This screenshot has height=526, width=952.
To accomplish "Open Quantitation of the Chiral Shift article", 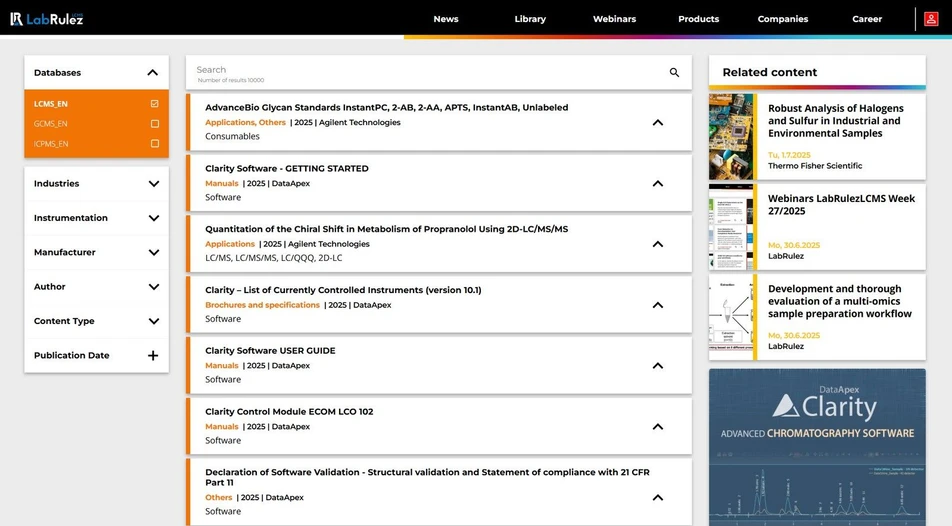I will [387, 229].
